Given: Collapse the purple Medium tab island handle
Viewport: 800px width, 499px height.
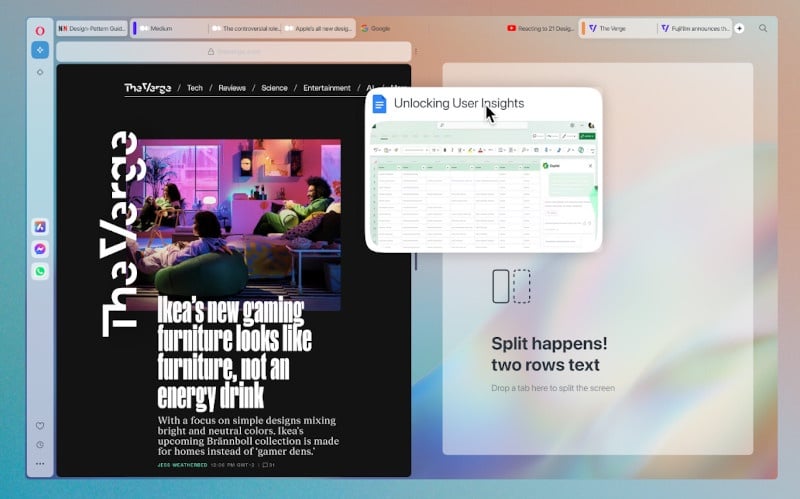Looking at the screenshot, I should pyautogui.click(x=135, y=29).
